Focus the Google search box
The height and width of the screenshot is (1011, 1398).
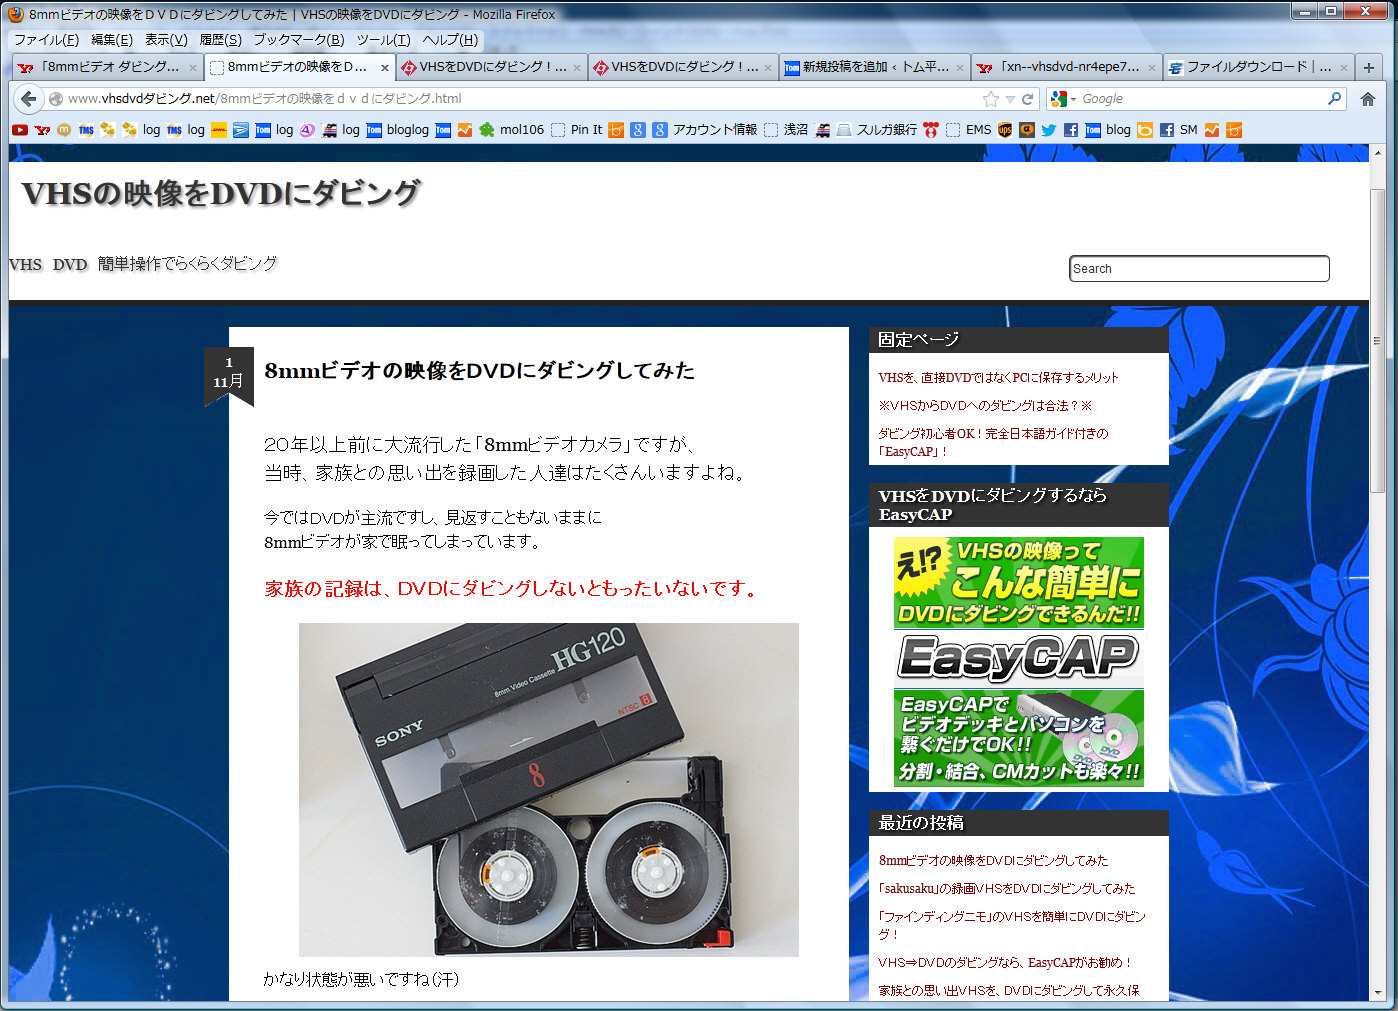[1202, 99]
